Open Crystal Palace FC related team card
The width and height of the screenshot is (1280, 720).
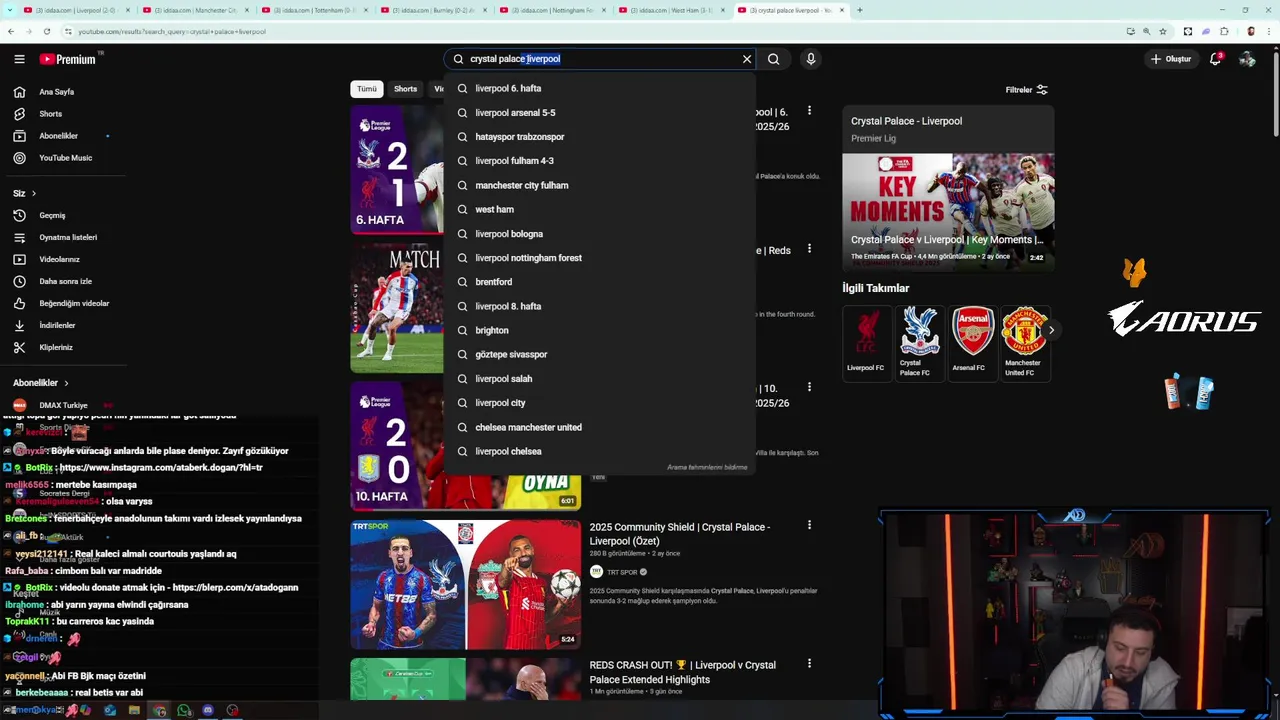pyautogui.click(x=919, y=343)
